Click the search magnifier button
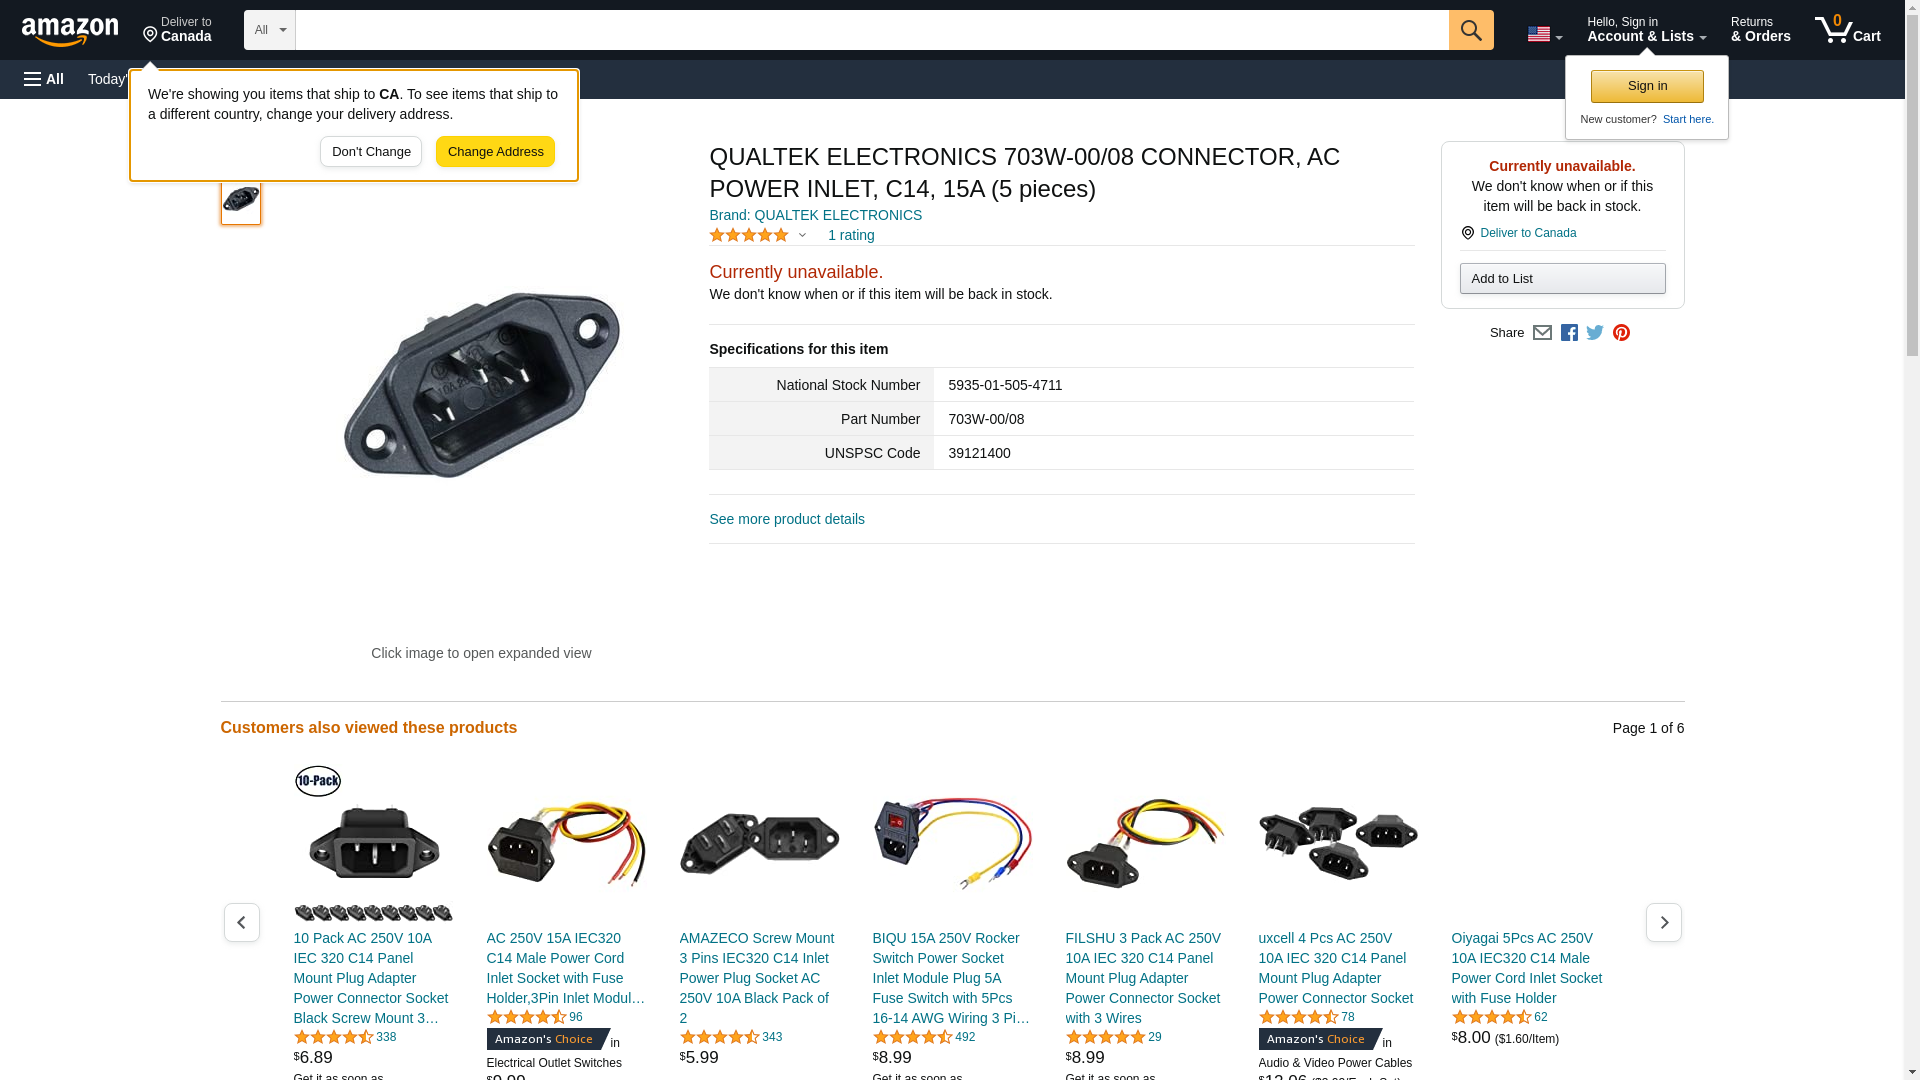 click(x=1470, y=30)
